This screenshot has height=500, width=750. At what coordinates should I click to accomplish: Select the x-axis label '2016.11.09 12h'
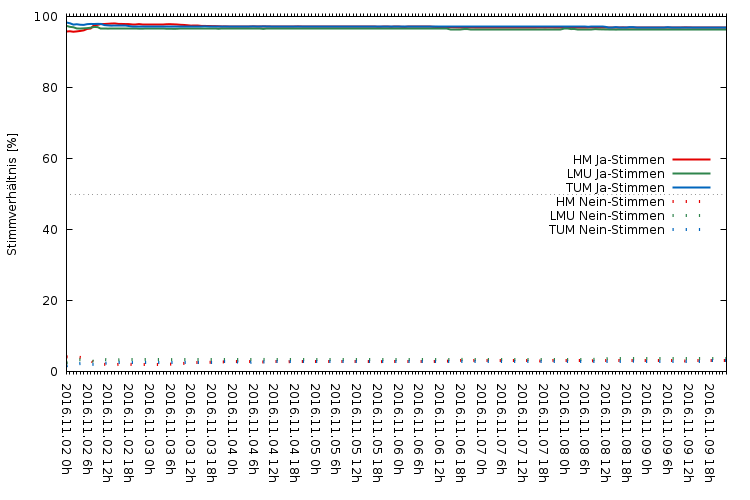[x=688, y=433]
